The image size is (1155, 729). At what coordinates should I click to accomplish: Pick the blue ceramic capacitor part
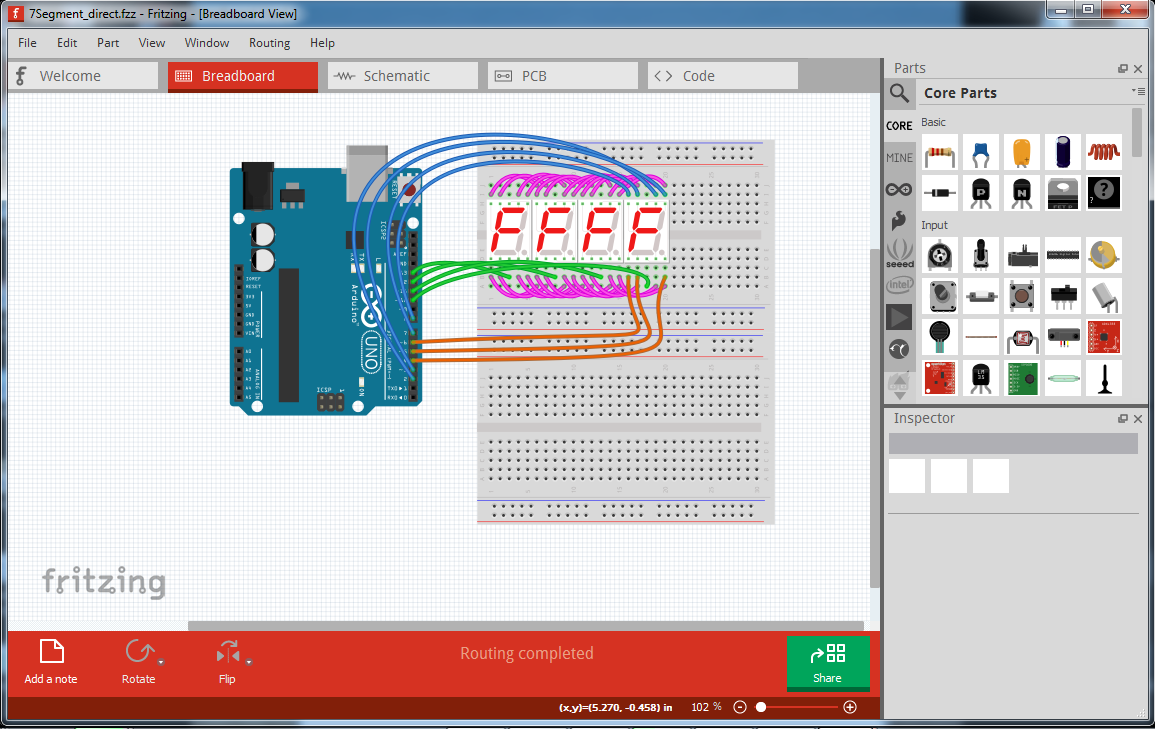coord(980,152)
